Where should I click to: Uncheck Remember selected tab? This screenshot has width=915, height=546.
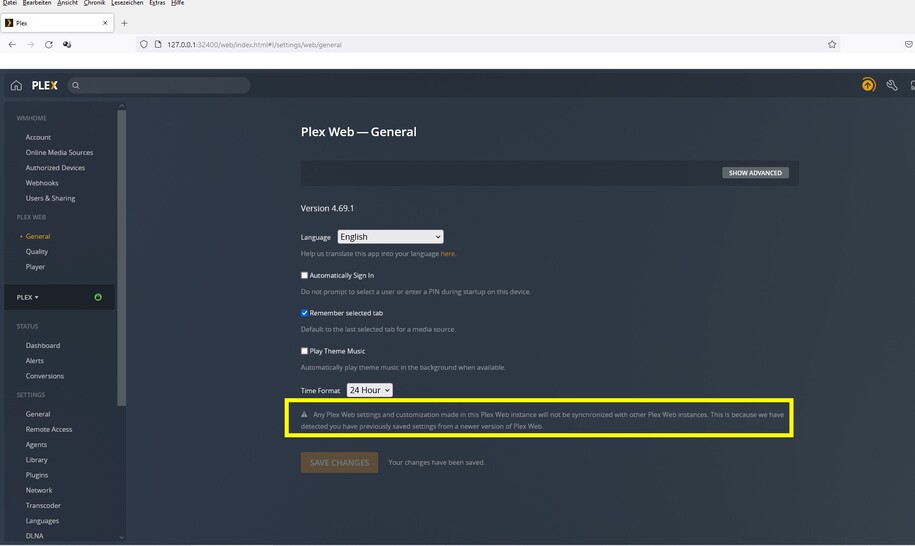click(304, 313)
